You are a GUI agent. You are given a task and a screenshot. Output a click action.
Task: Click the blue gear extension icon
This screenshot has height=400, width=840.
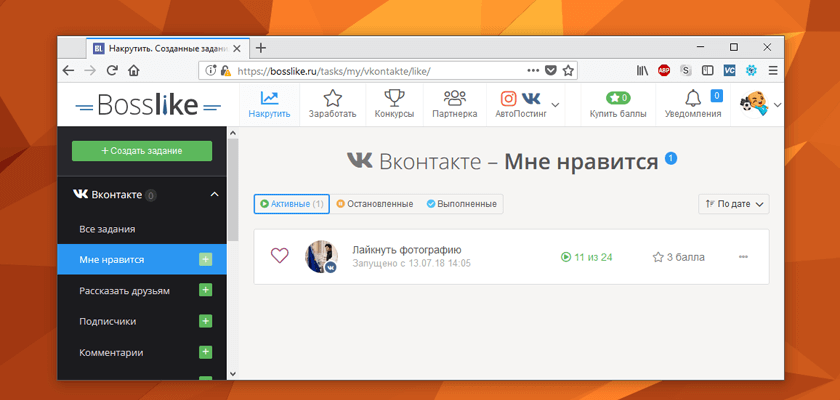tap(751, 70)
